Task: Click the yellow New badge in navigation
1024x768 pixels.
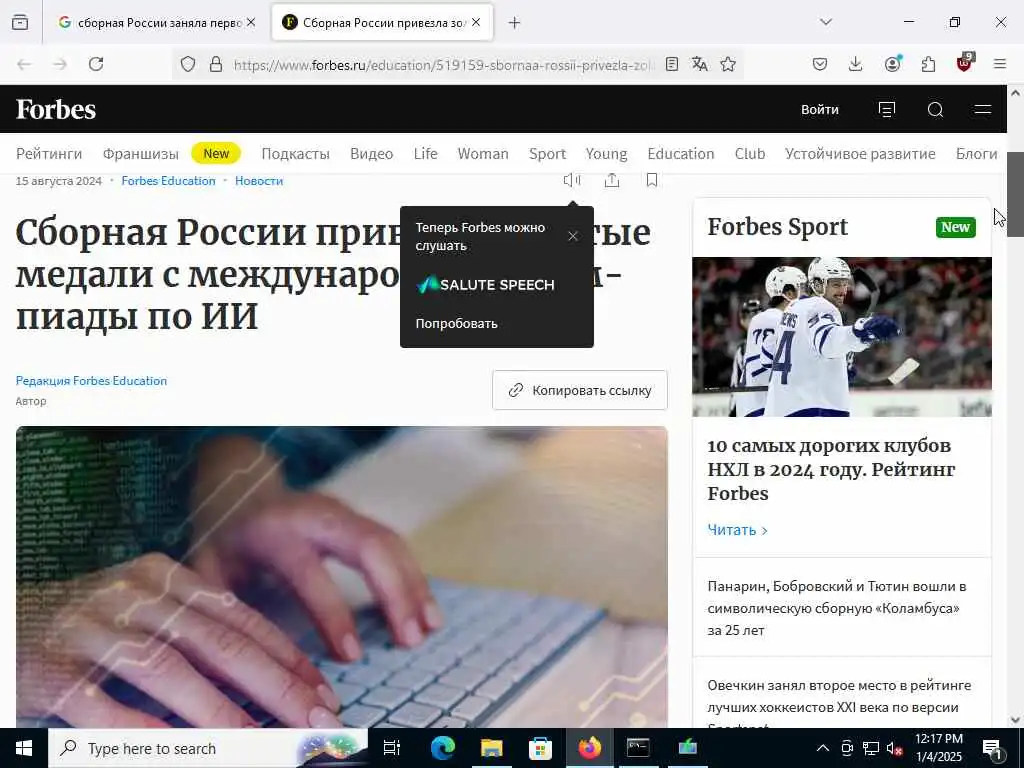Action: tap(216, 153)
